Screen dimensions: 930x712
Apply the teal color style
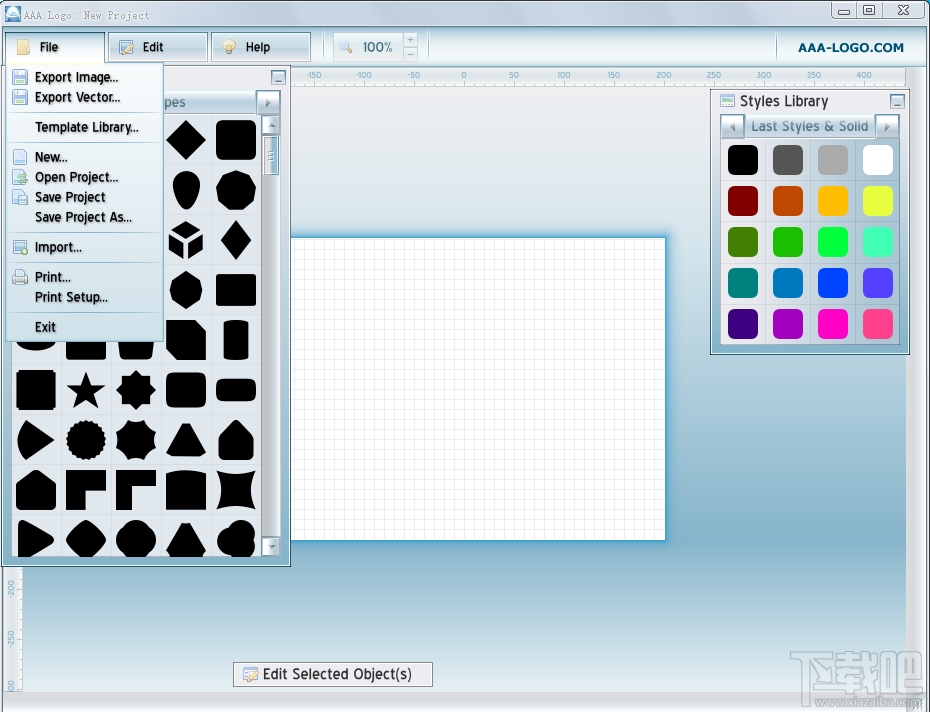(743, 282)
